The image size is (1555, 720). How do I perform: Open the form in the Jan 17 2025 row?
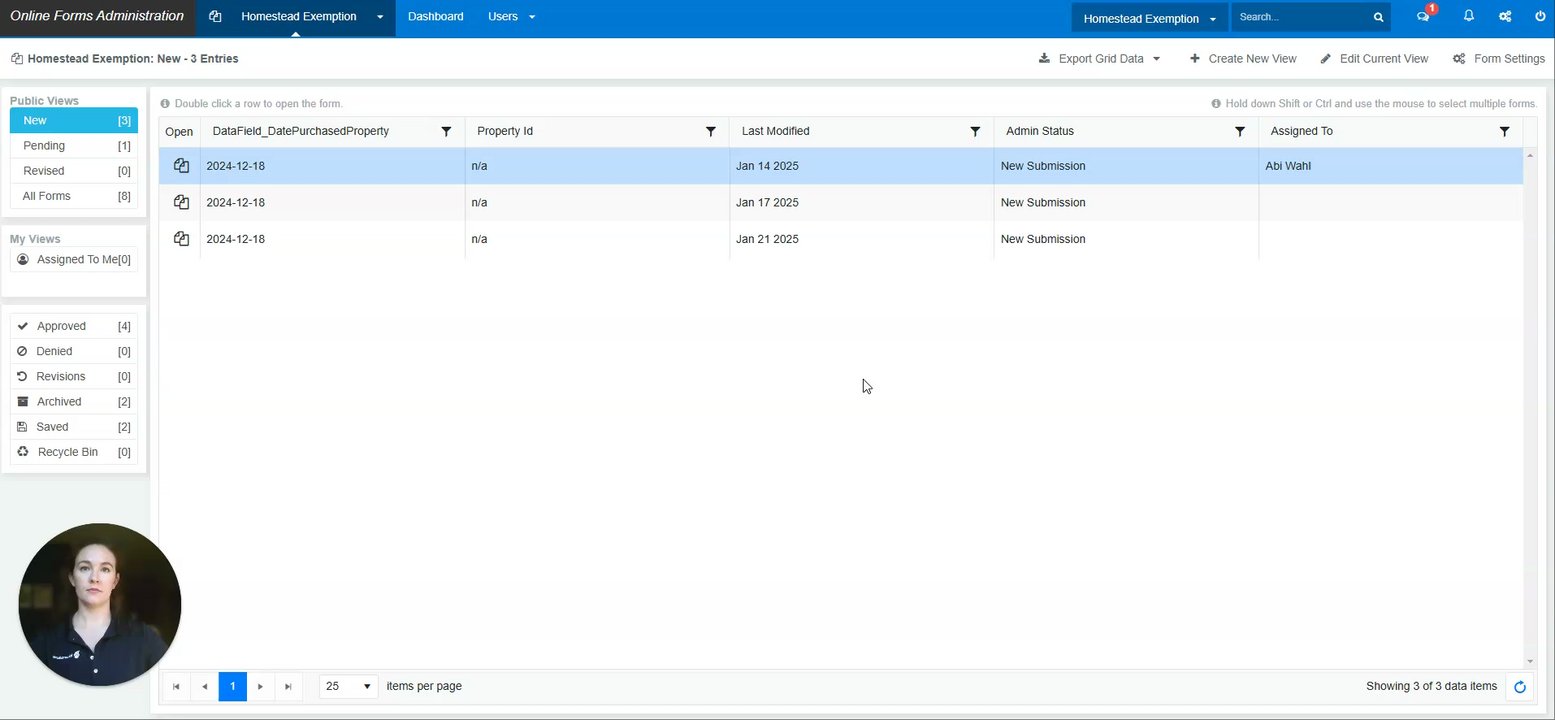click(x=181, y=202)
